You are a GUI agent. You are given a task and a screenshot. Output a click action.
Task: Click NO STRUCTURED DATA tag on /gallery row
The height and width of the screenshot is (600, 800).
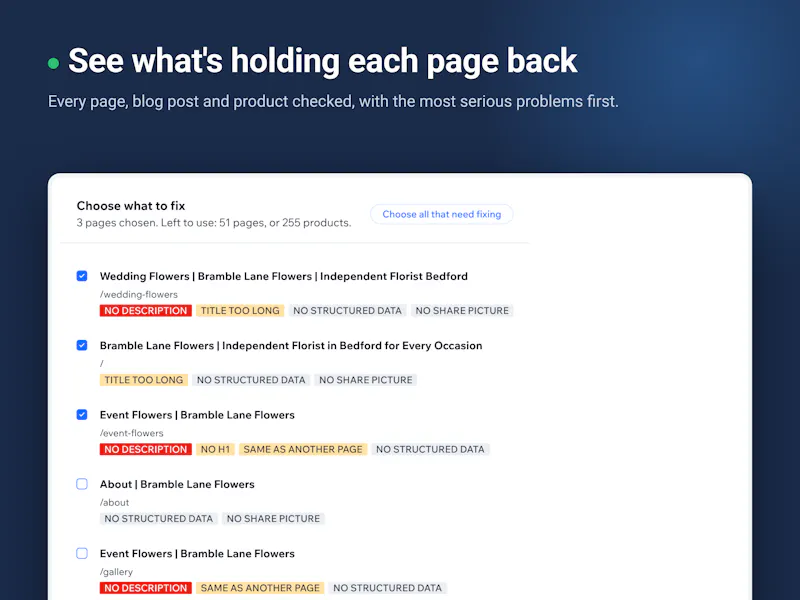[387, 588]
